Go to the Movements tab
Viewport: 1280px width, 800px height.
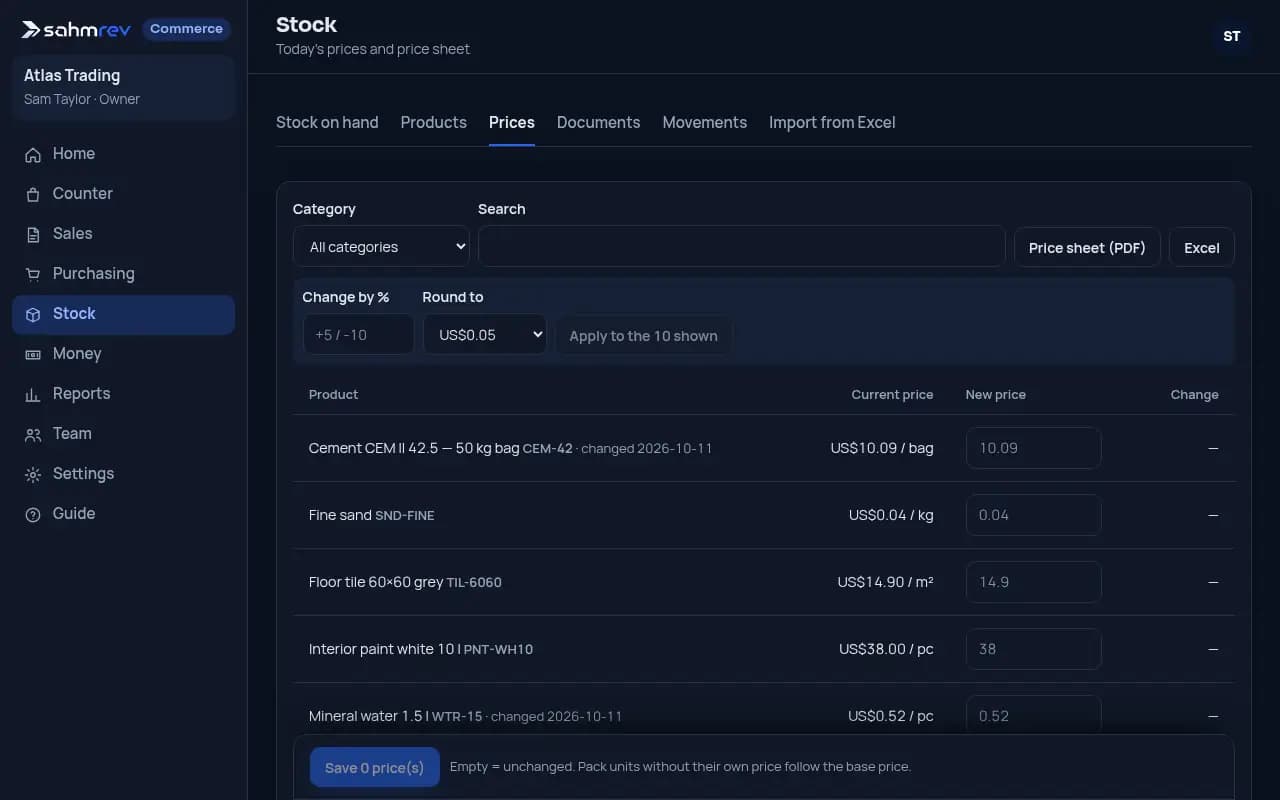705,122
